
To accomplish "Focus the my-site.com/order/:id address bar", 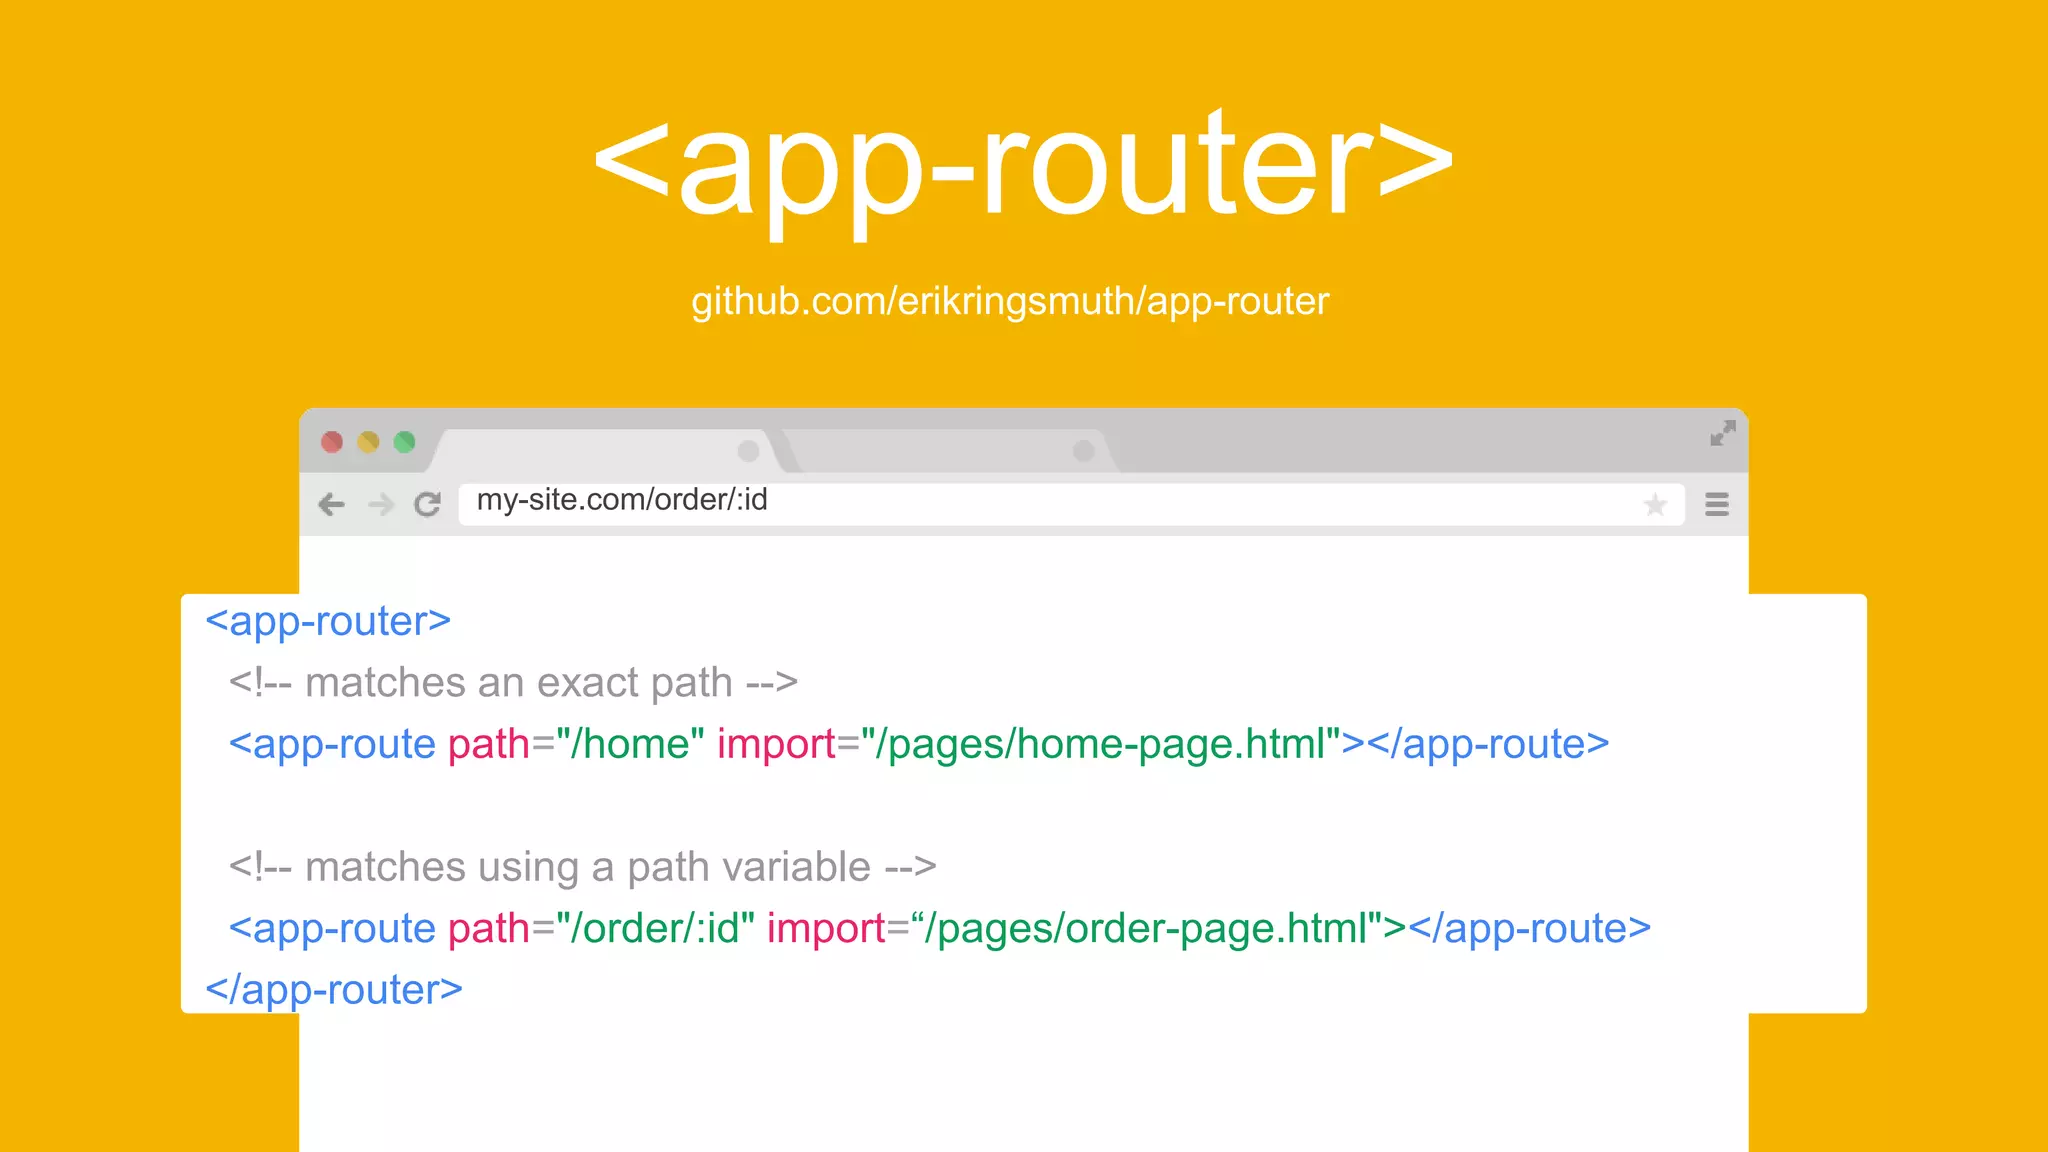I will (1072, 504).
